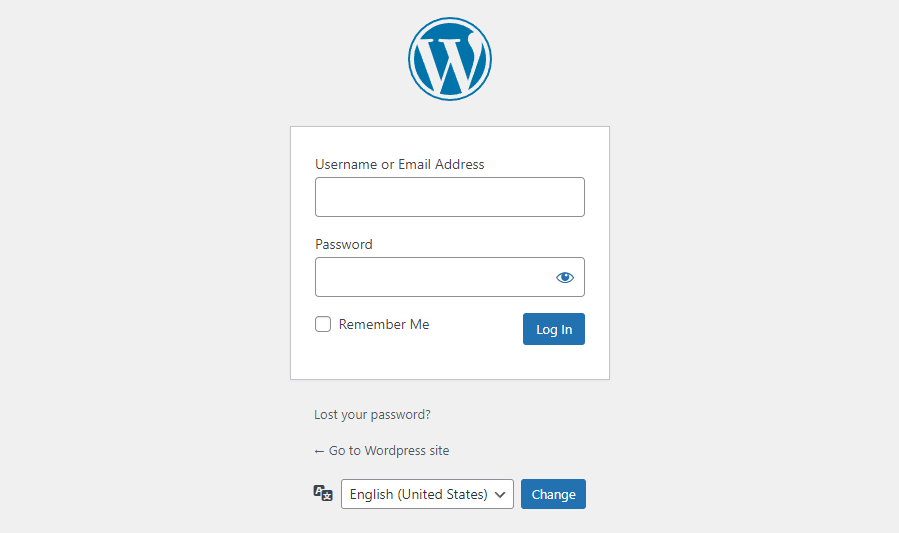Click the chevron arrow on the language selector
The height and width of the screenshot is (533, 899).
point(501,494)
